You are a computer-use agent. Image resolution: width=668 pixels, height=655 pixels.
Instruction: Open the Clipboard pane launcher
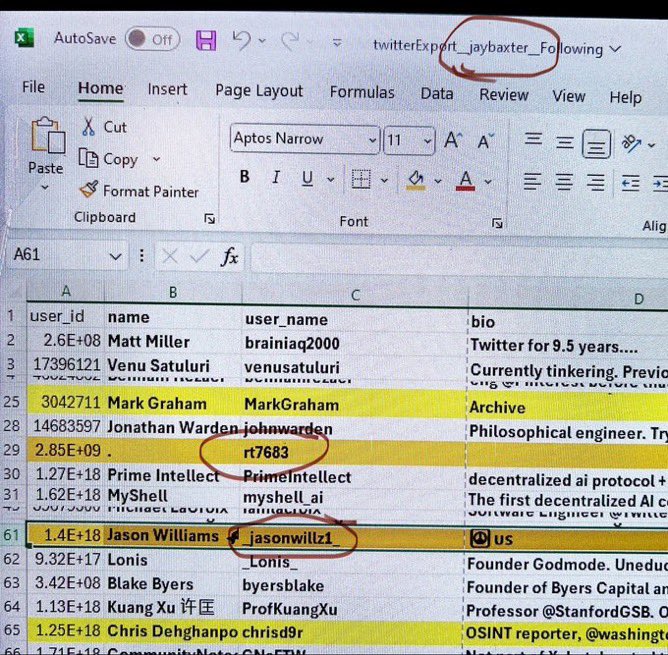pos(209,219)
